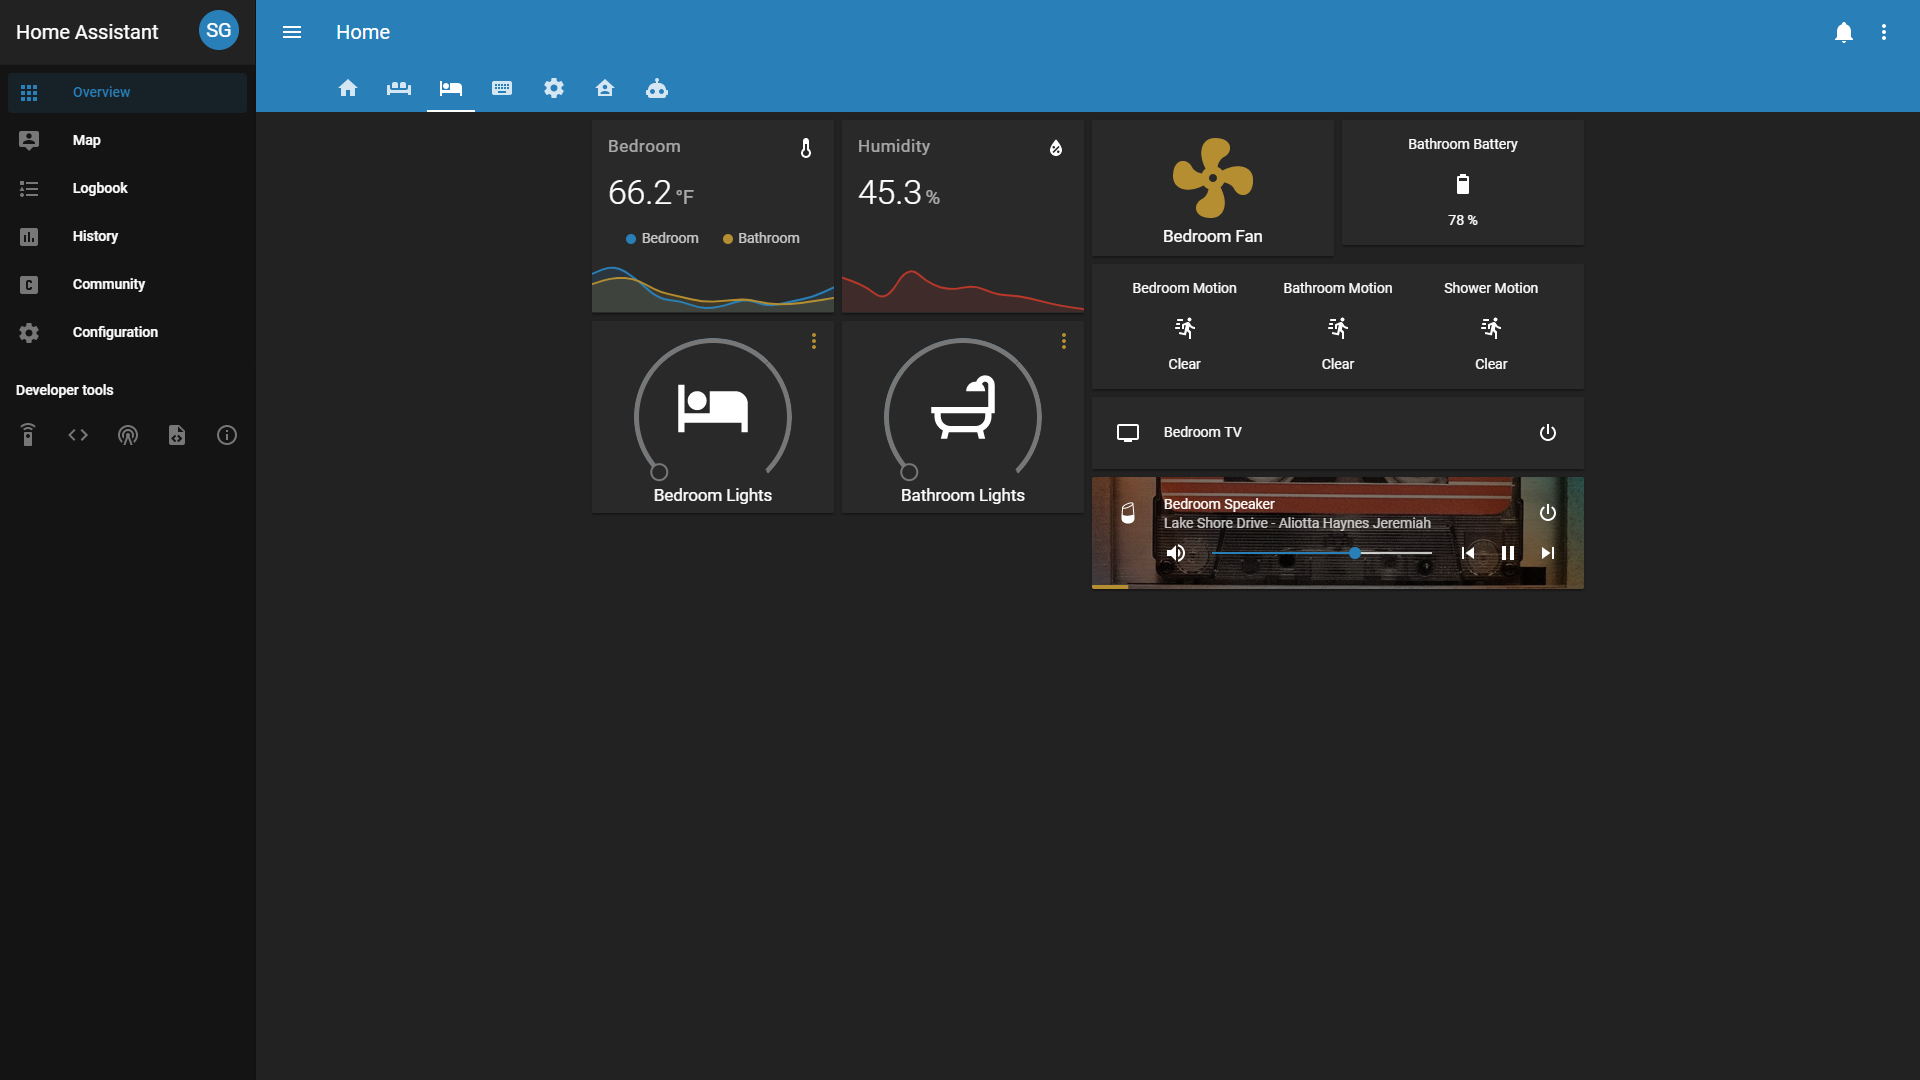Open the Map sidebar item
The width and height of the screenshot is (1920, 1080).
pyautogui.click(x=86, y=140)
